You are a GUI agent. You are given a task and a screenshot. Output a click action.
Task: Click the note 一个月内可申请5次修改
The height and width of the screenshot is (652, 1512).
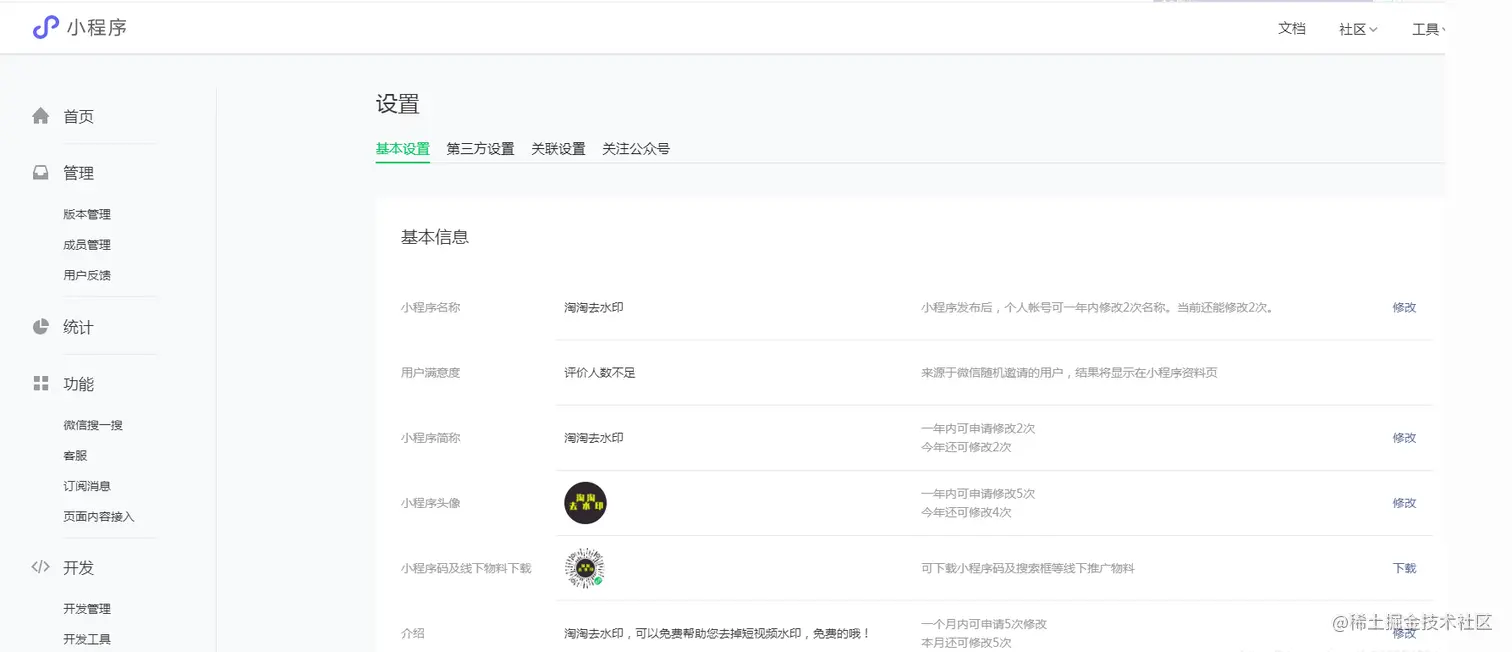tap(984, 624)
